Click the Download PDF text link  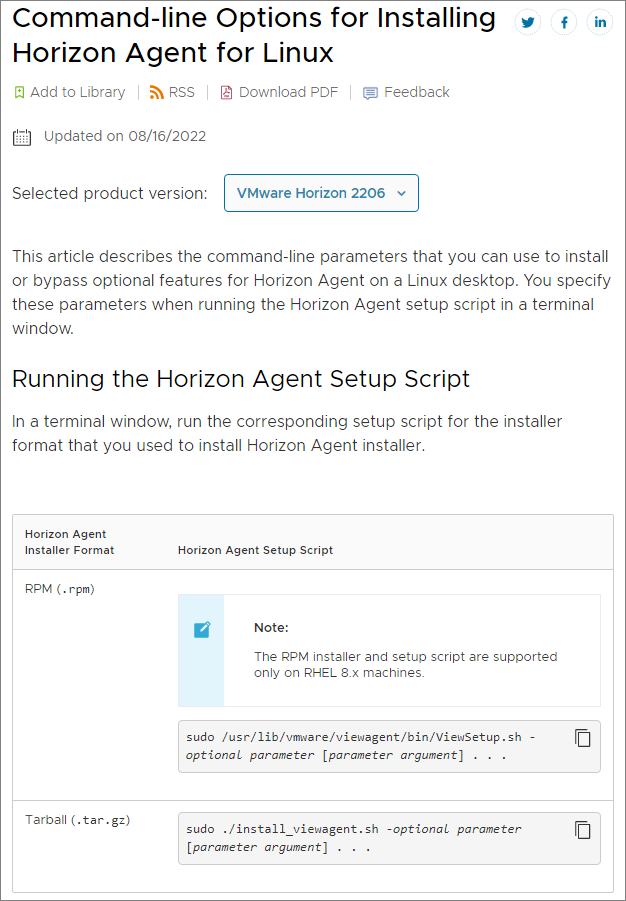pos(288,92)
